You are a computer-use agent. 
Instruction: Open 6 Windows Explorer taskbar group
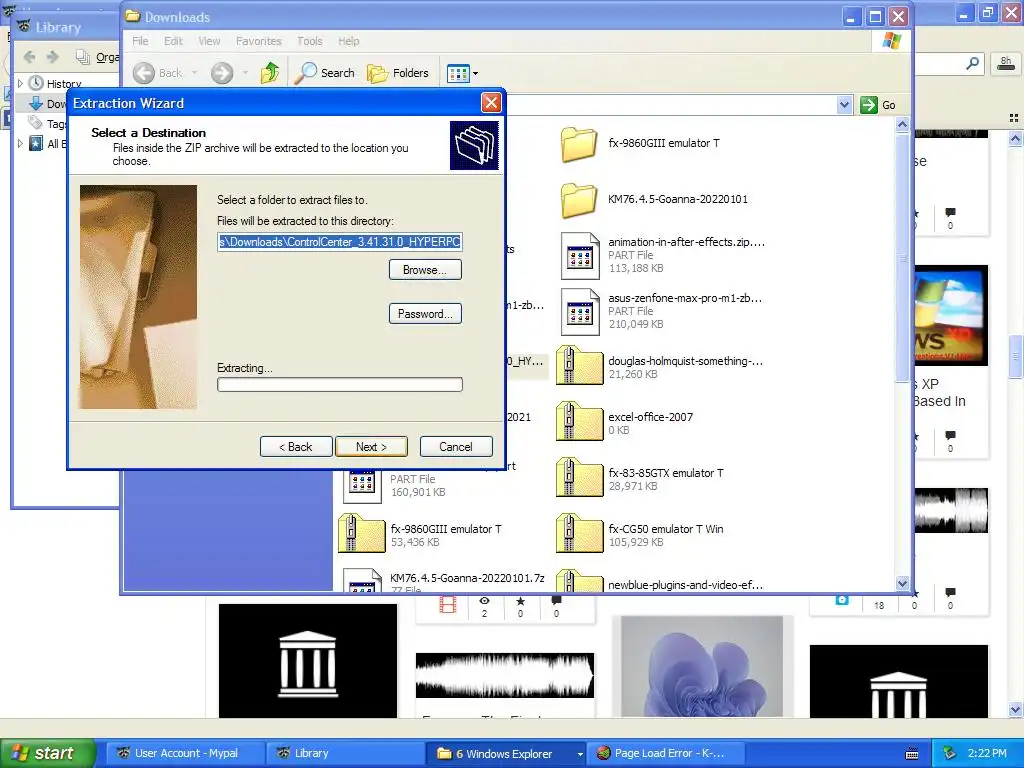[x=506, y=753]
